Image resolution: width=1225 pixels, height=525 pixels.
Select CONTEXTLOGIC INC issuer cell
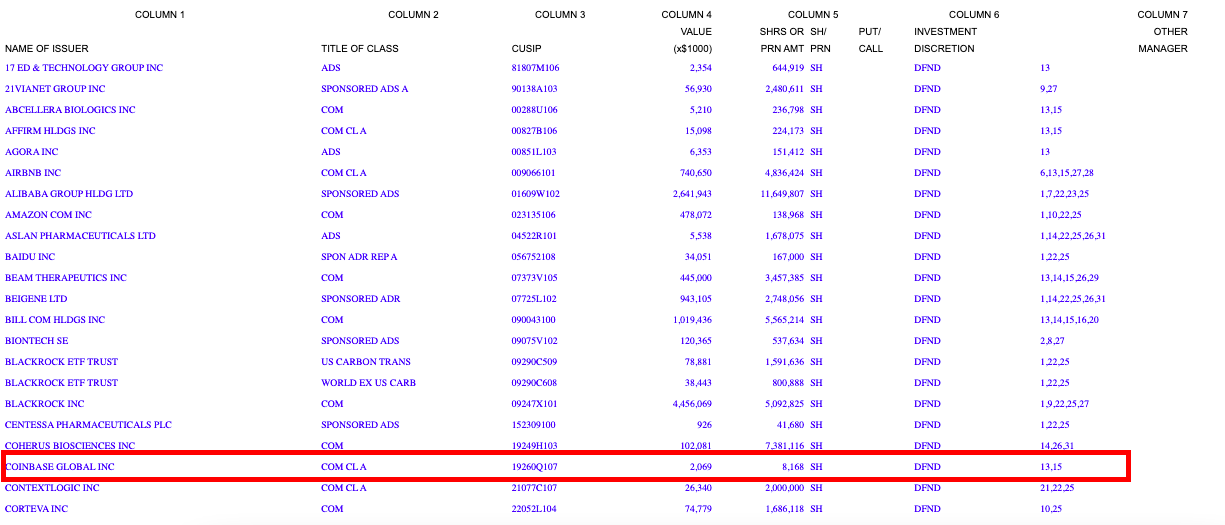pos(52,488)
